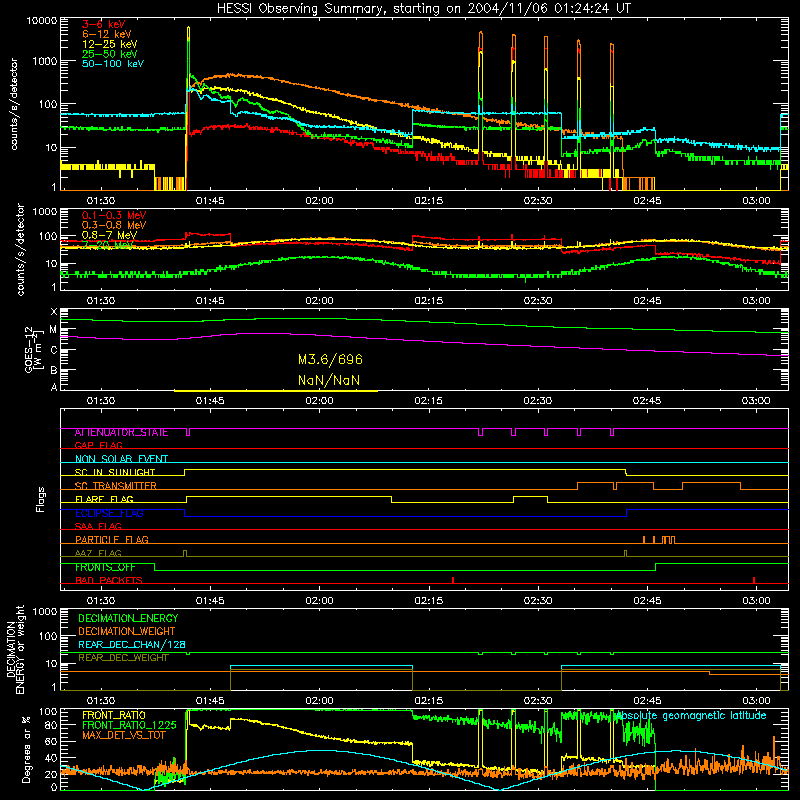Select the '7-20 MeV' legend entry

click(x=108, y=245)
